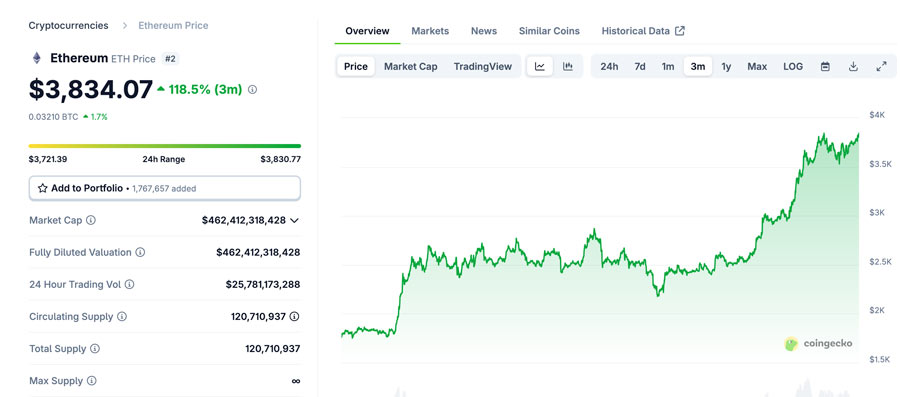Click Fully Diluted Valuation info icon
Viewport: 900px width, 397px height.
click(140, 252)
